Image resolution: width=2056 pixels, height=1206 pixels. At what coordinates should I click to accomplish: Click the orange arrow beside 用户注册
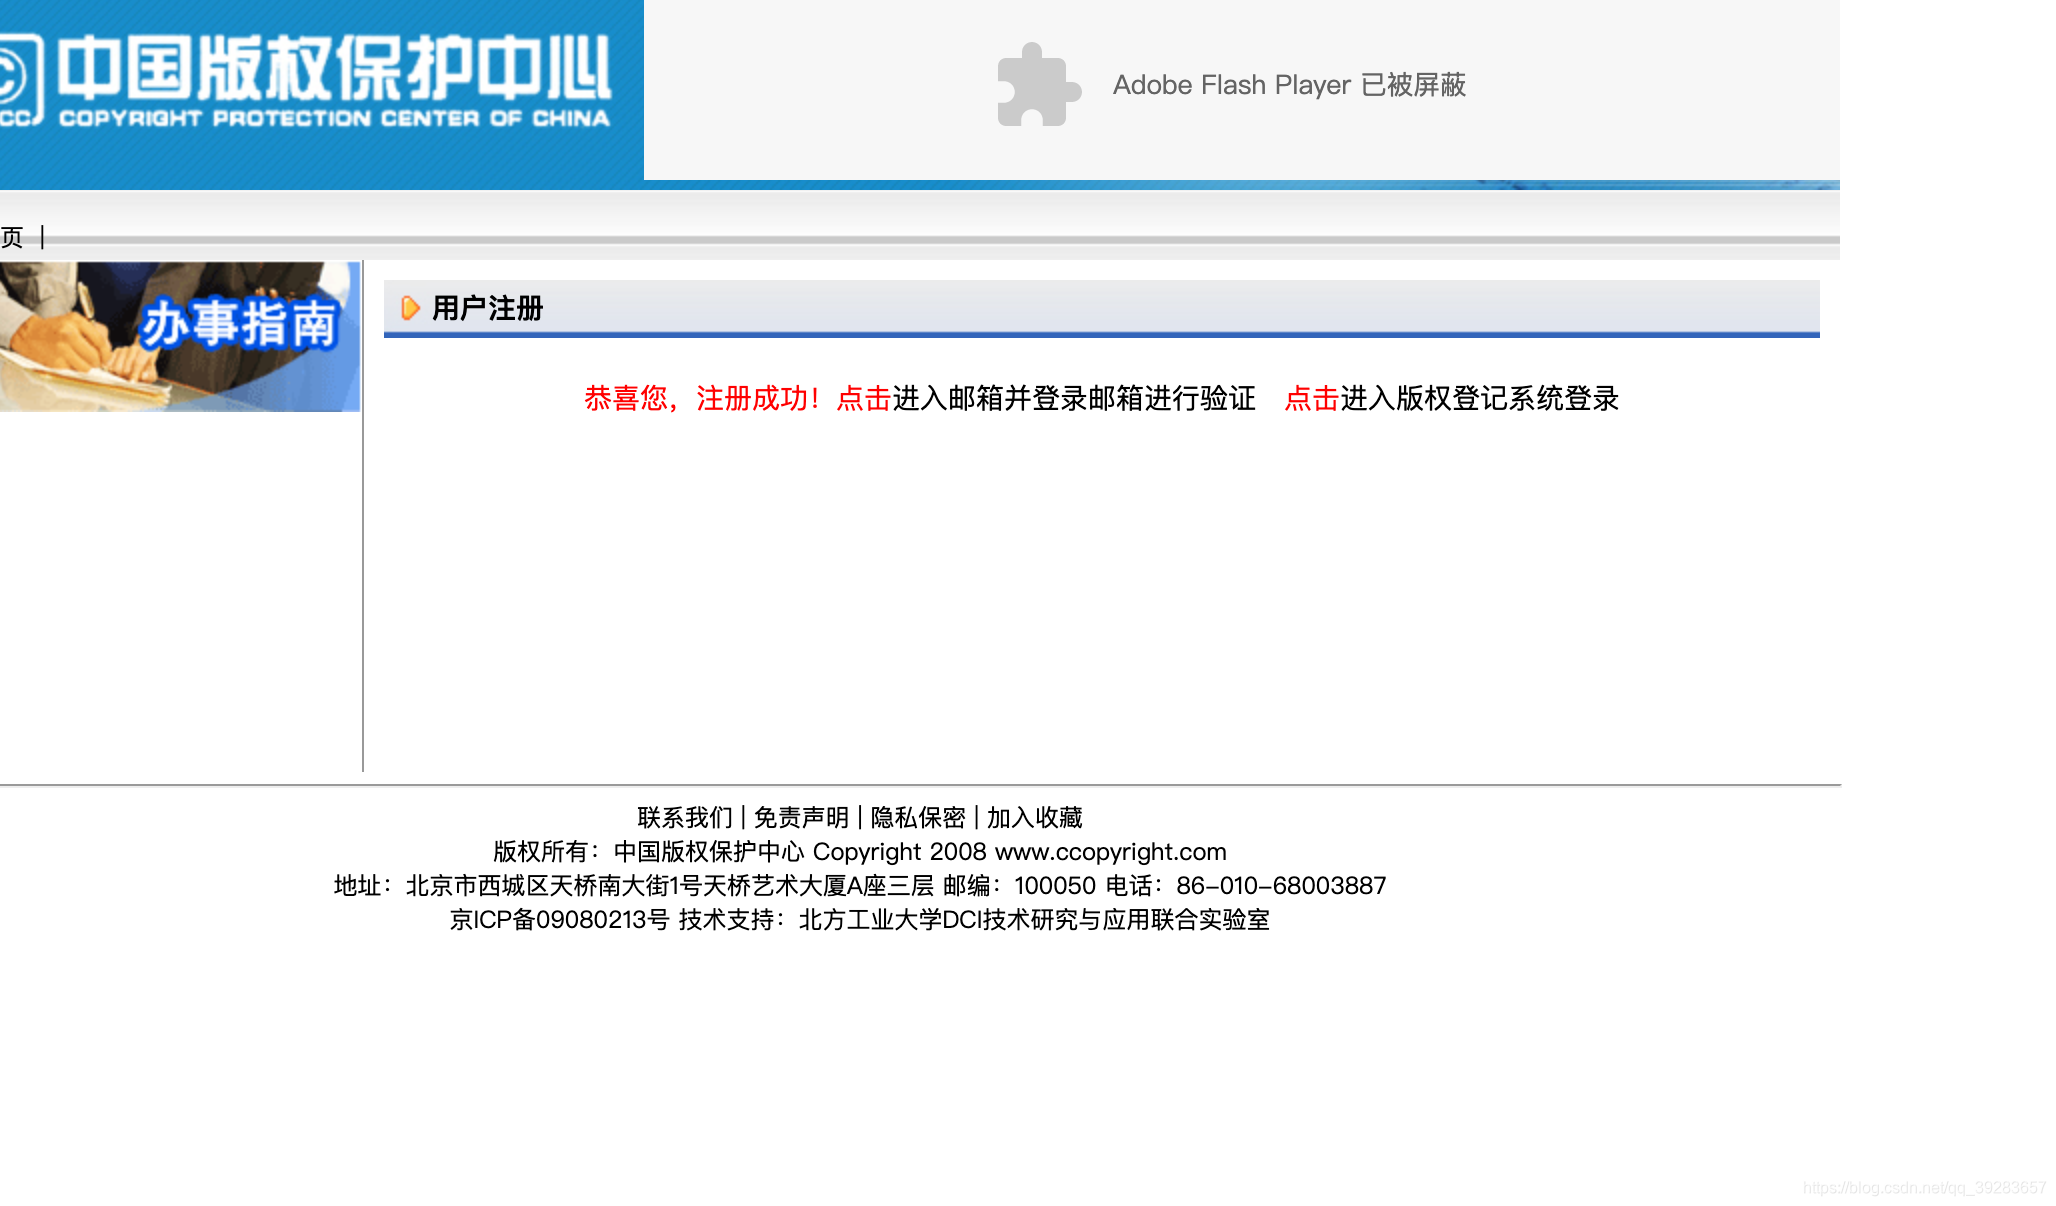point(410,308)
